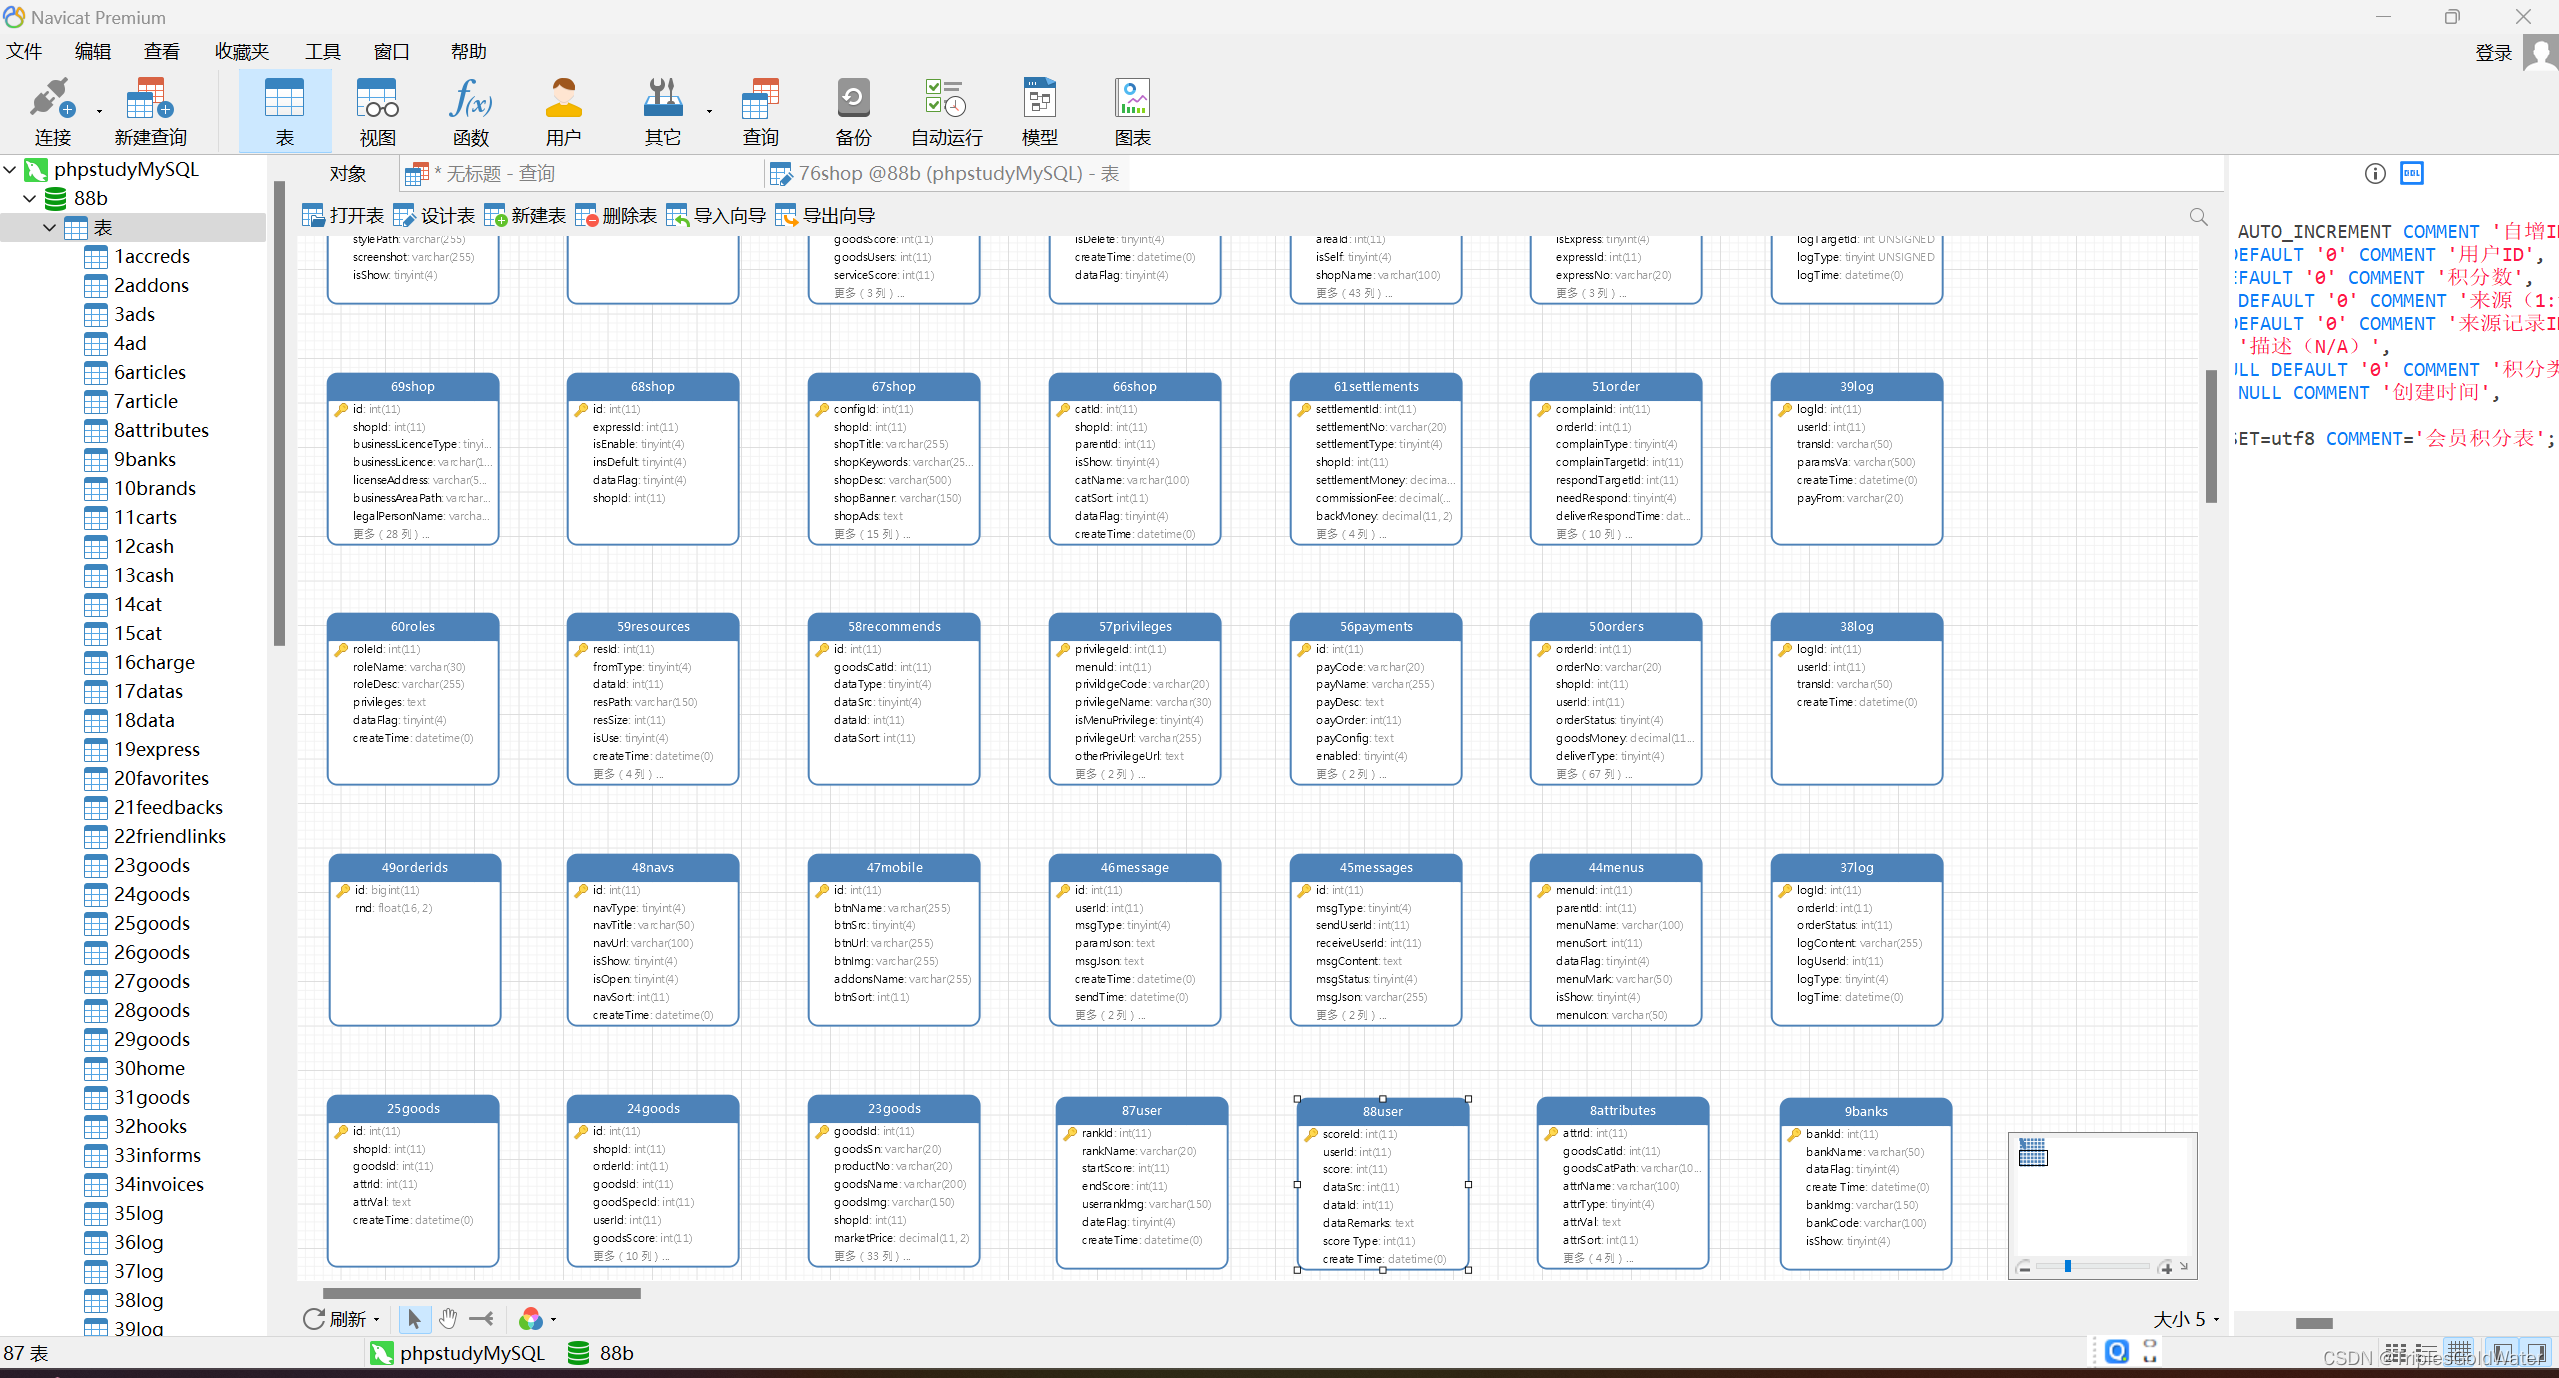Image resolution: width=2559 pixels, height=1378 pixels.
Task: Click the search magnifier icon
Action: tap(2198, 216)
